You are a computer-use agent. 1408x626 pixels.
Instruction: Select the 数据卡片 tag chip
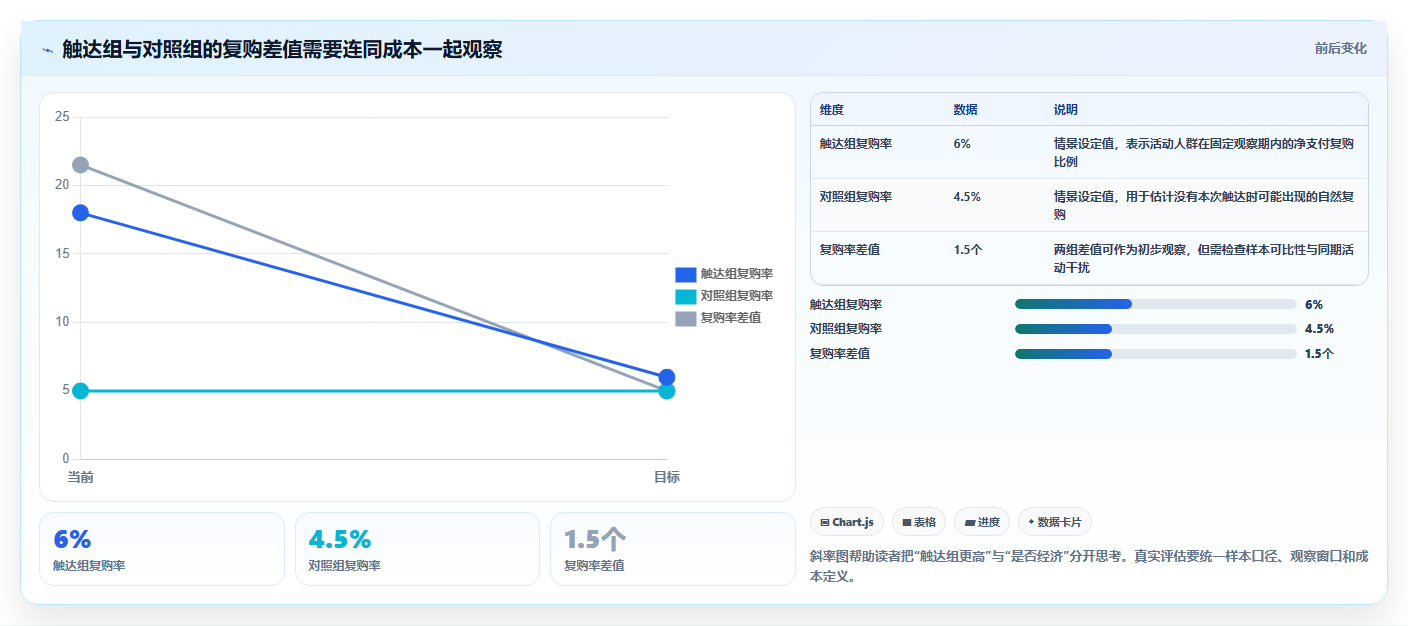pyautogui.click(x=1055, y=522)
